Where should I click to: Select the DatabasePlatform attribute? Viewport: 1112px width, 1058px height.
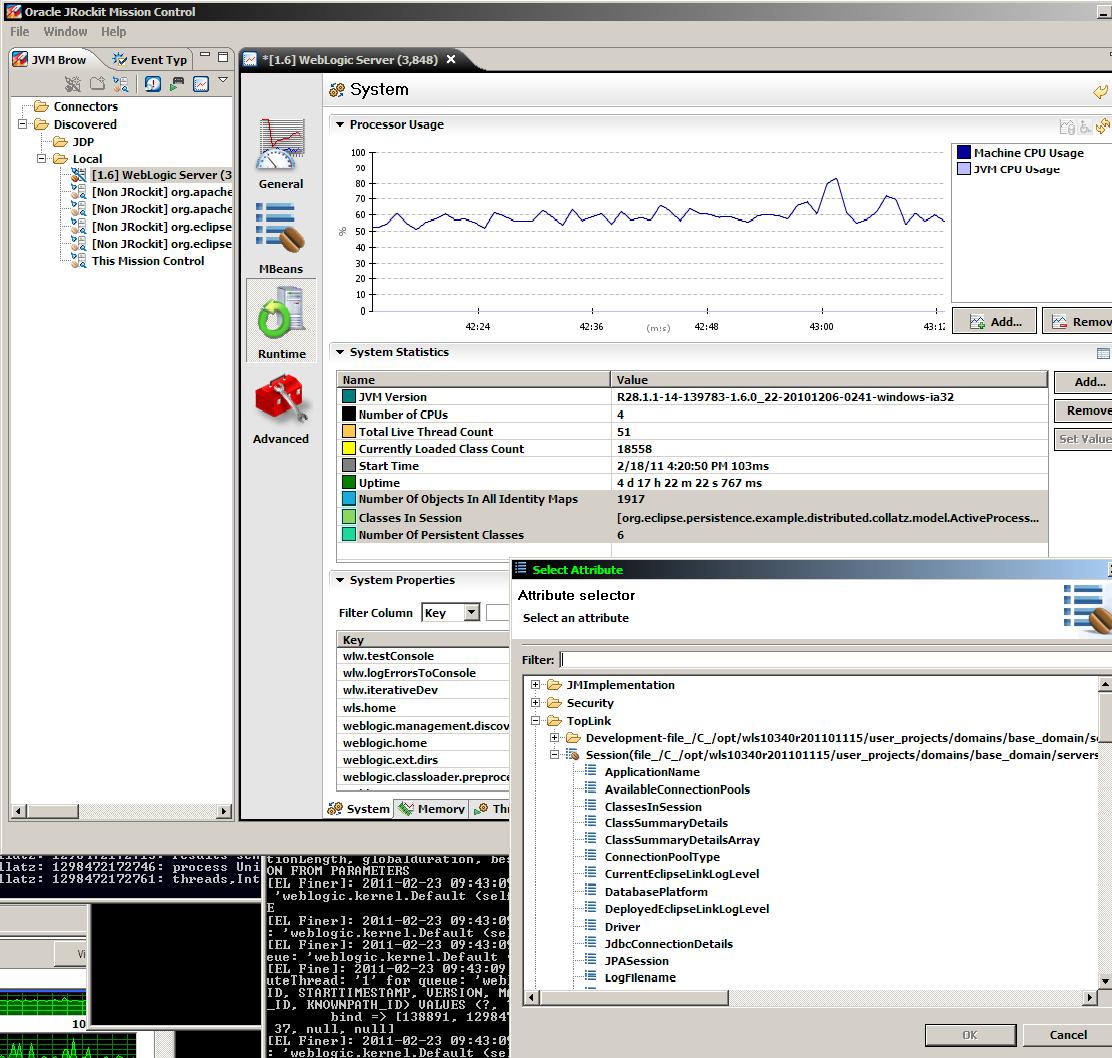[x=655, y=892]
